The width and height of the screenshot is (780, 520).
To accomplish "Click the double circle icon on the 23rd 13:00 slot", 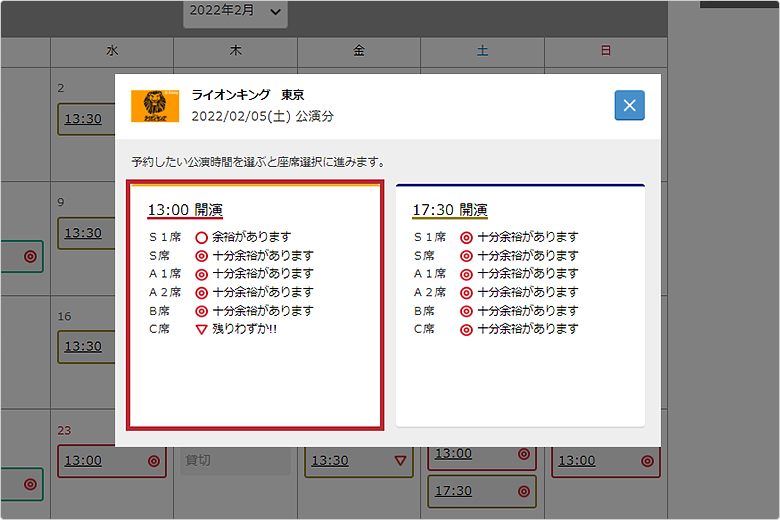I will tap(154, 461).
